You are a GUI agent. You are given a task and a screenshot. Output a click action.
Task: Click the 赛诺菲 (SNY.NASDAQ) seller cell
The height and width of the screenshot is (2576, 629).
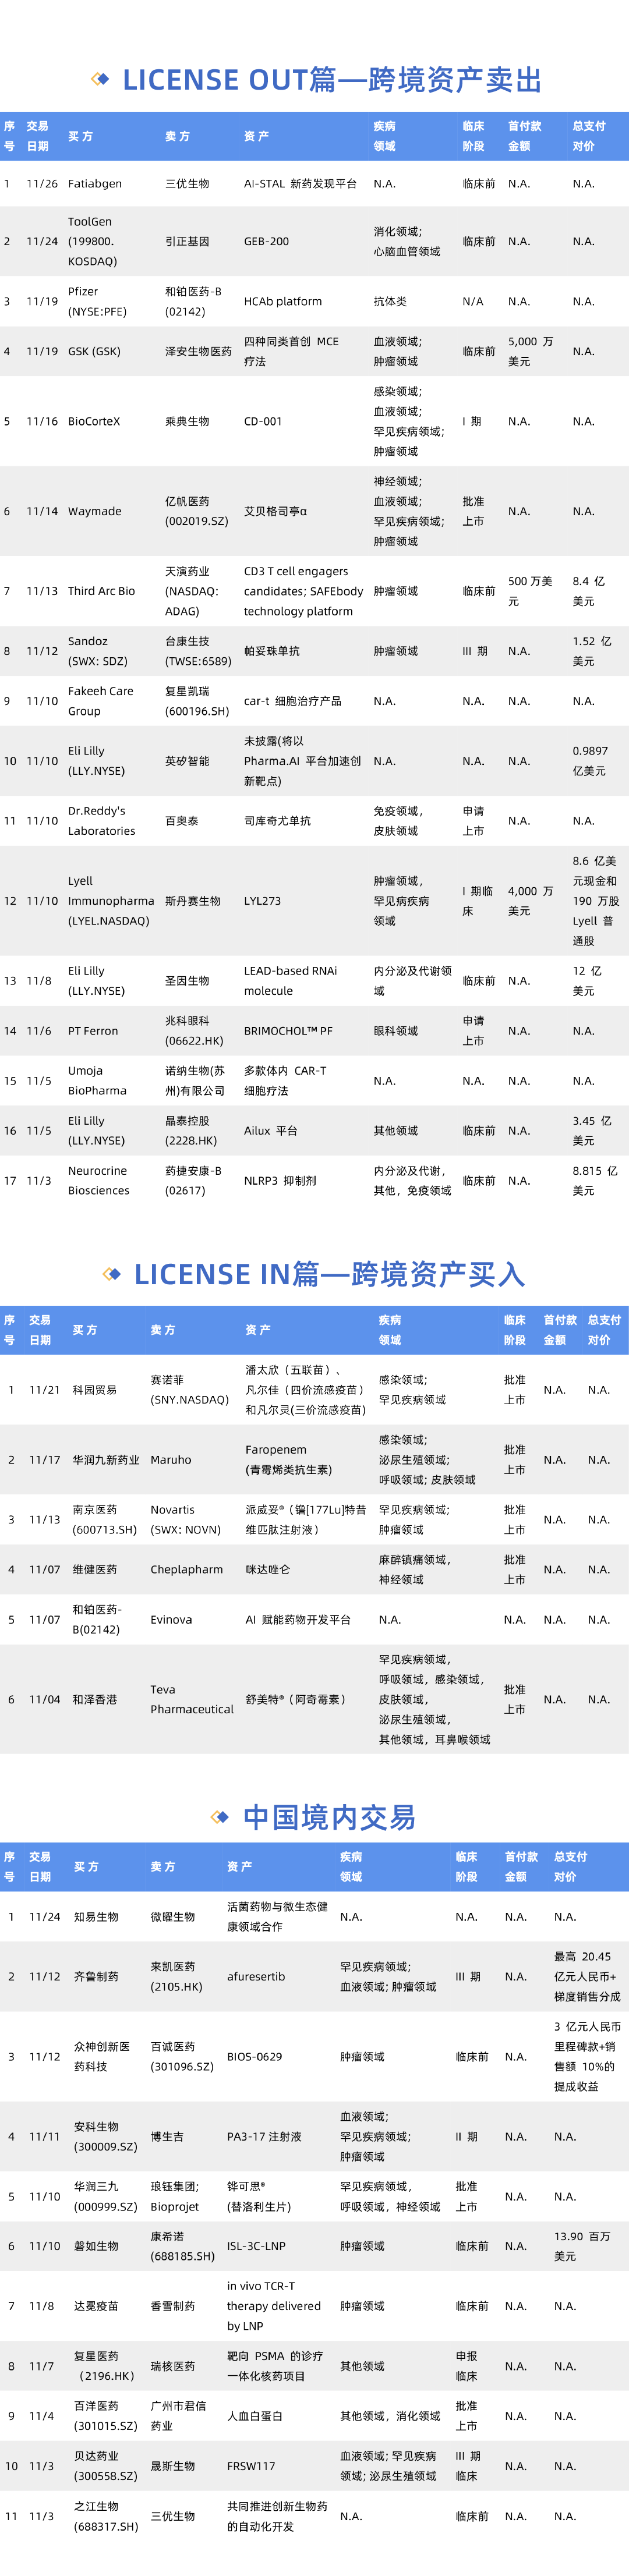coord(189,1389)
